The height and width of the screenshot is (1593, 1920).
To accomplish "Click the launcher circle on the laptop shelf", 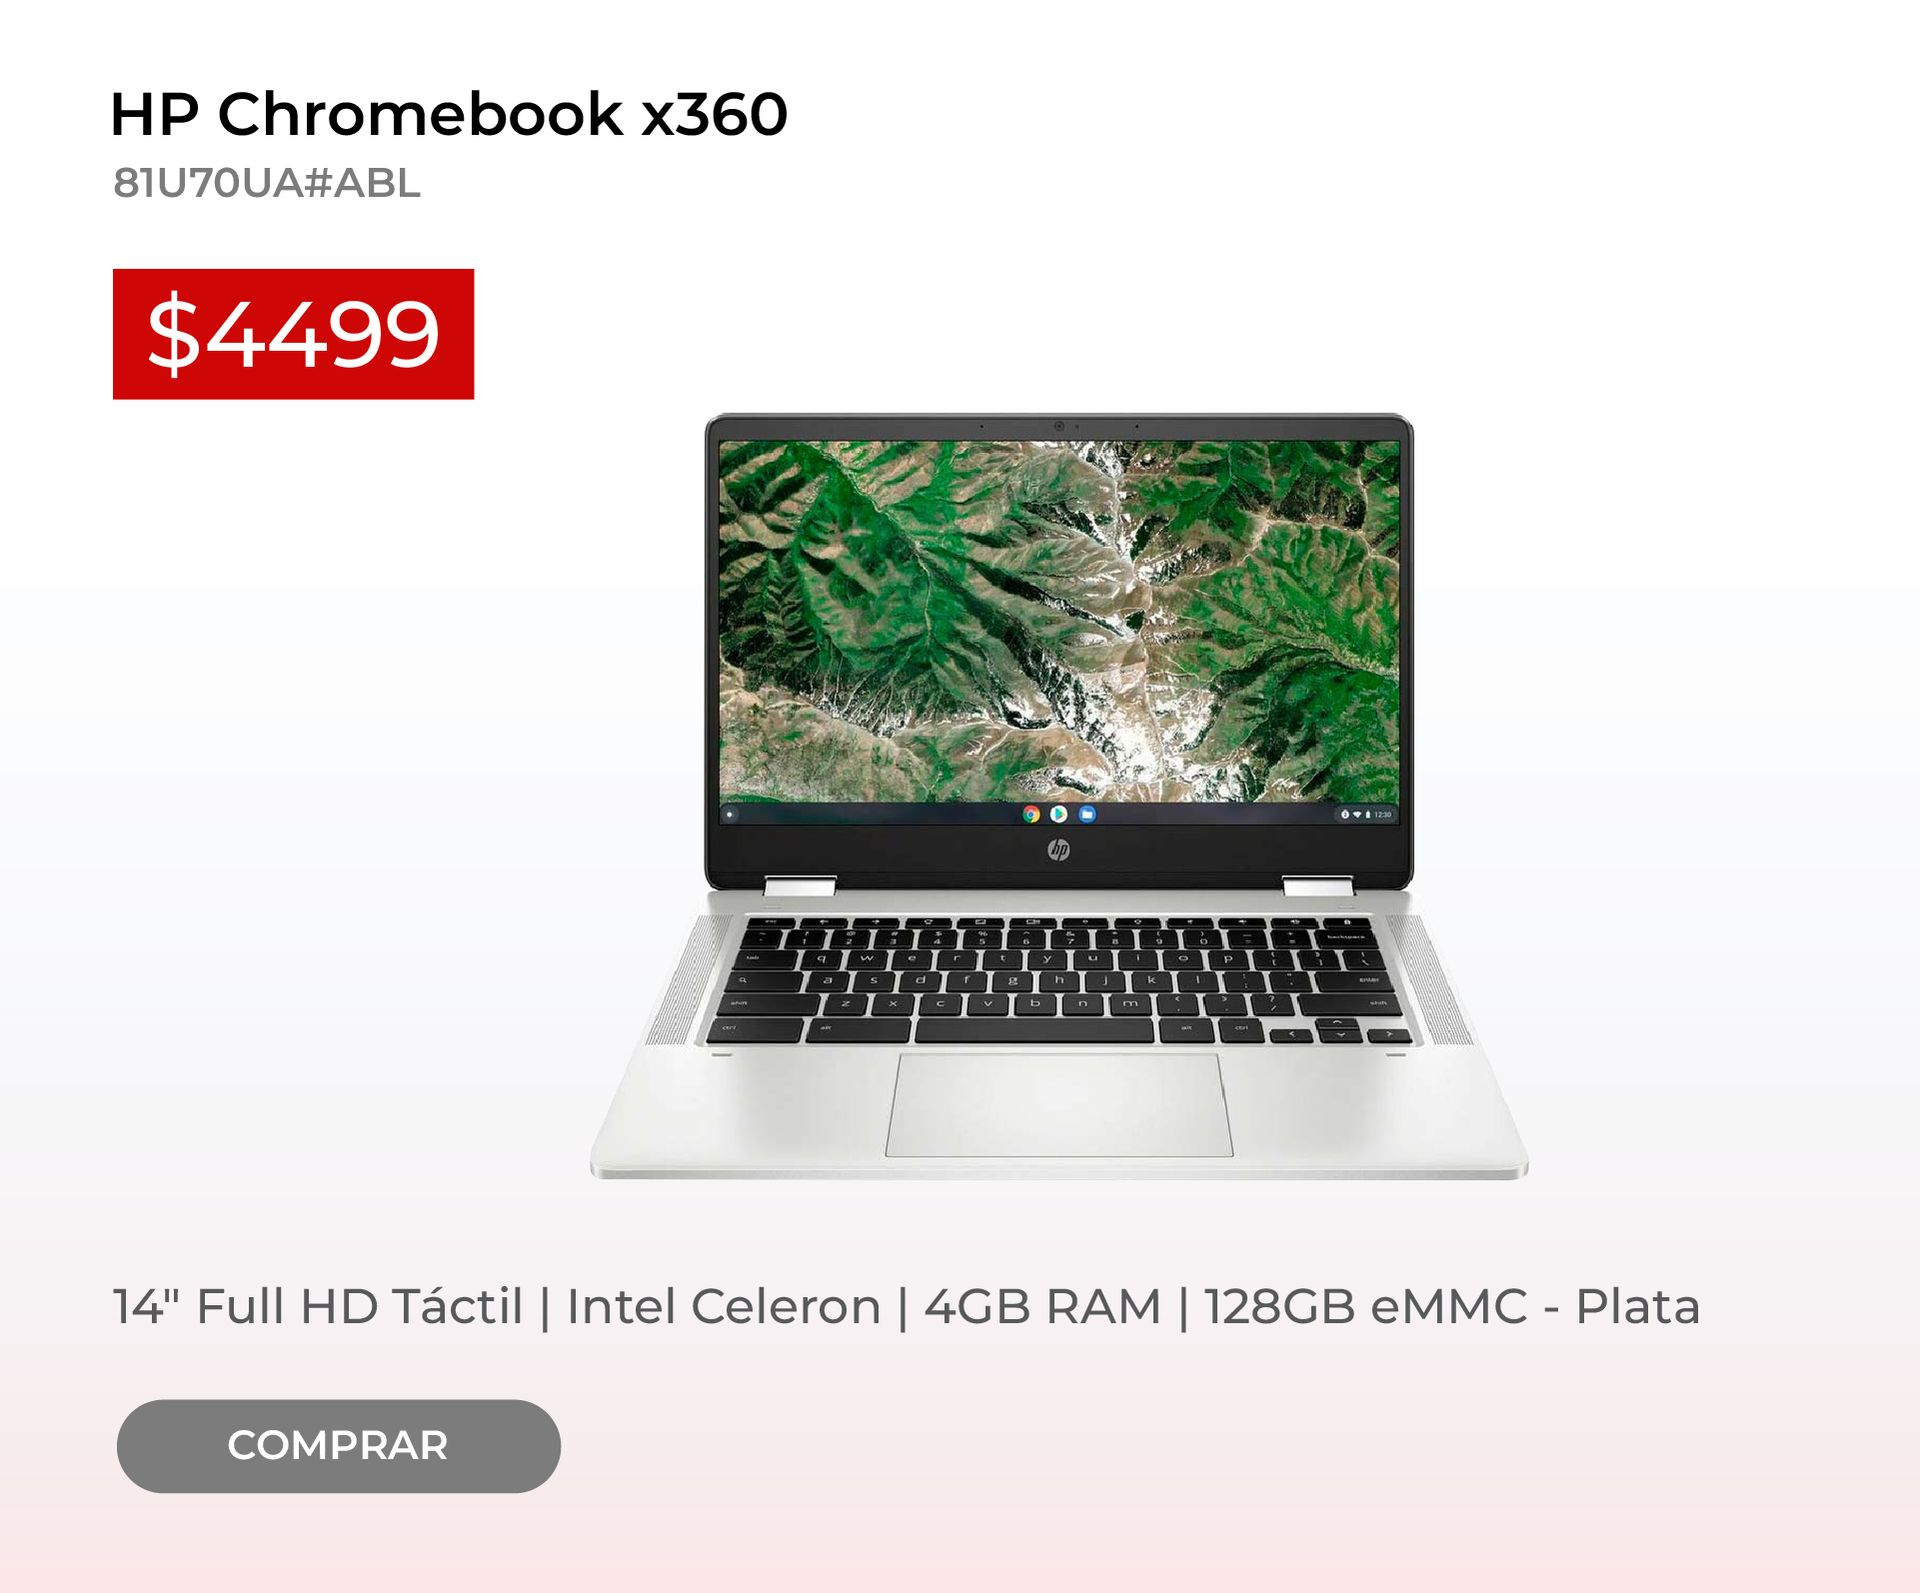I will click(730, 814).
